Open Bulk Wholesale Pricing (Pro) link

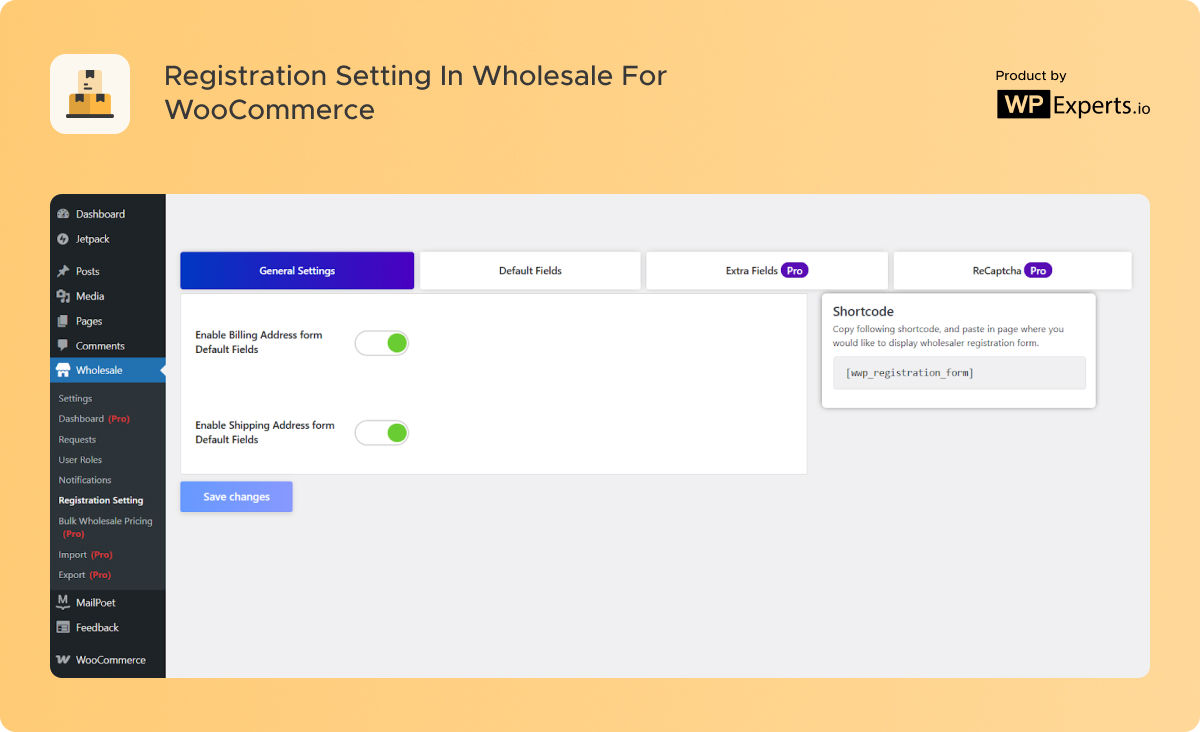(105, 527)
